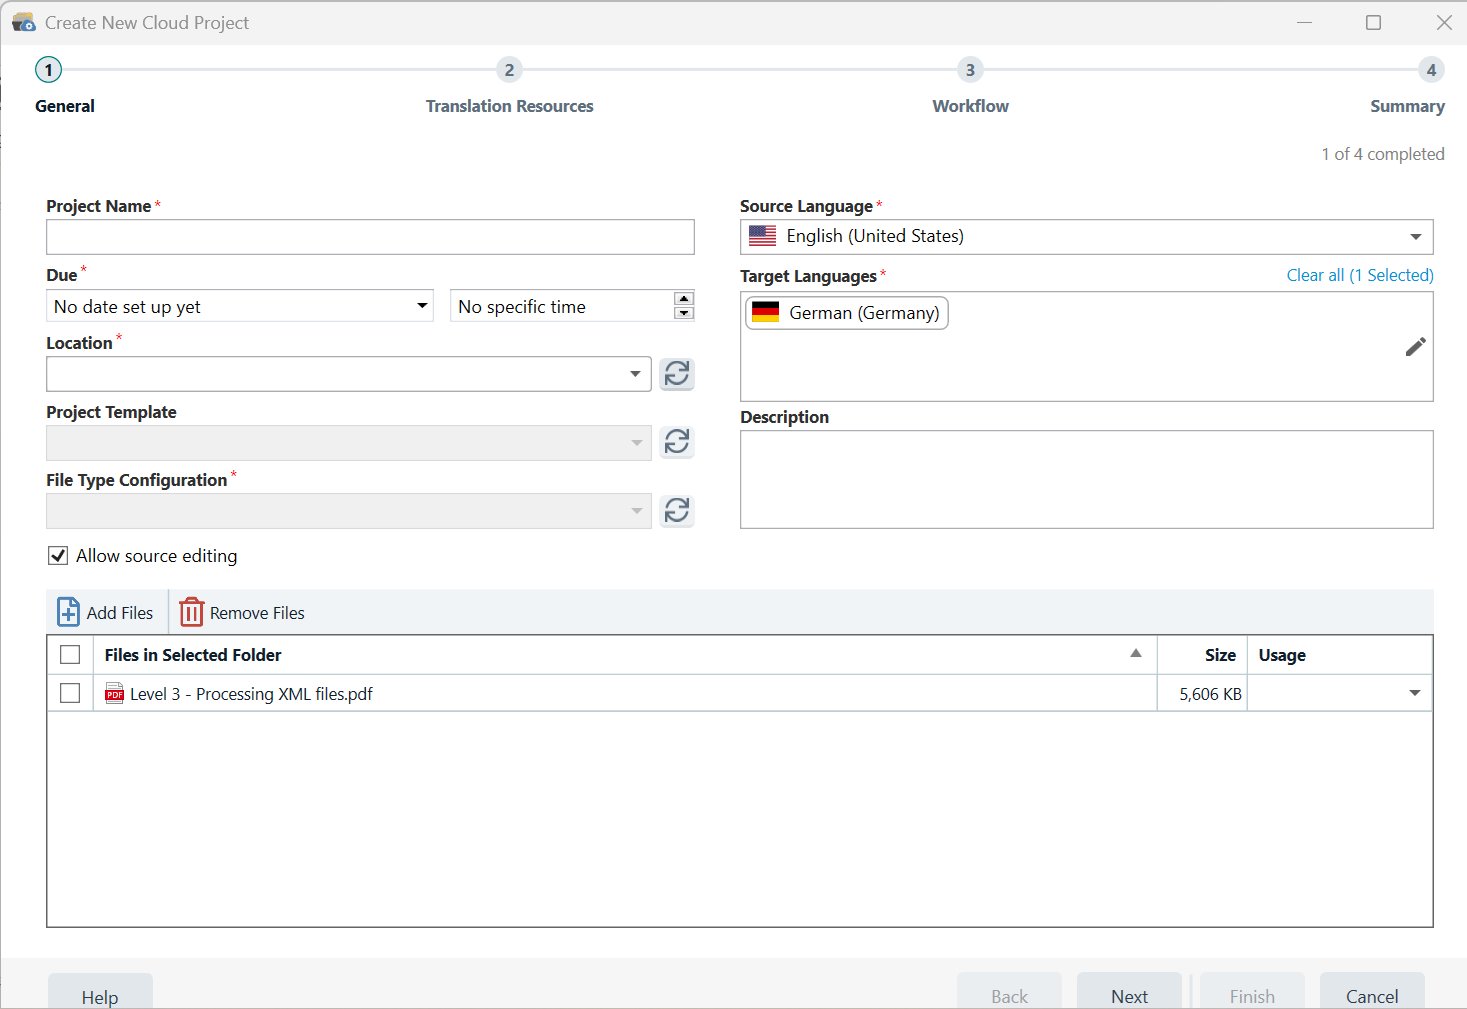Expand the Due date dropdown
Image resolution: width=1467 pixels, height=1009 pixels.
pyautogui.click(x=422, y=306)
